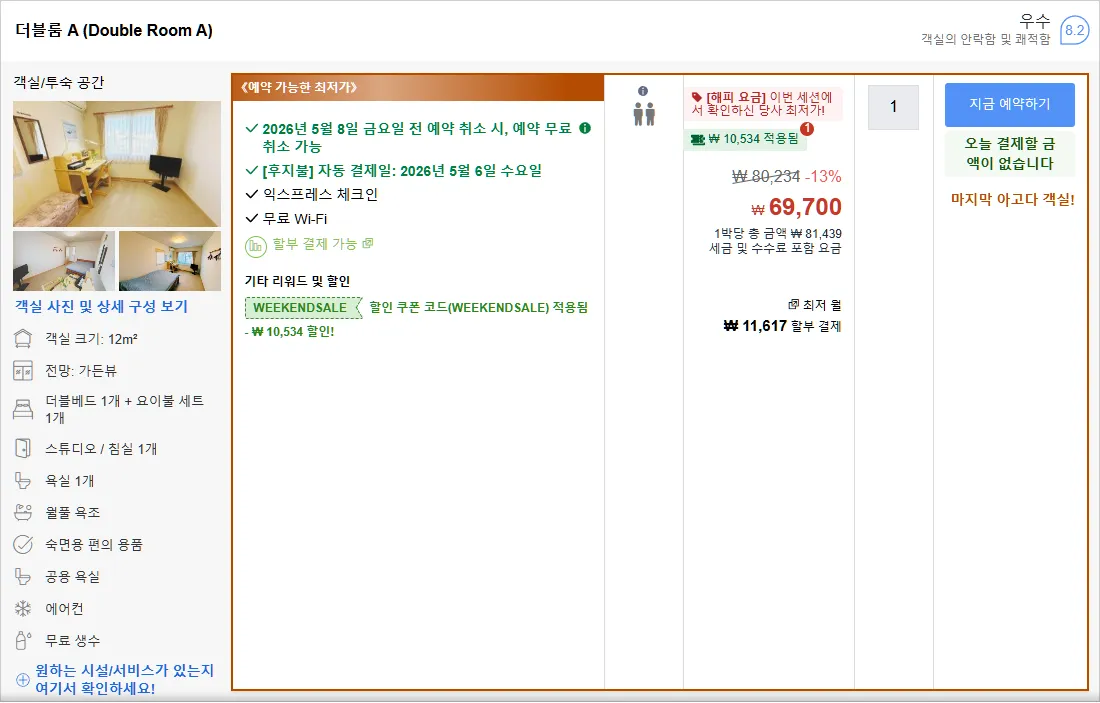Click the crossed-out price ₩80,234
The width and height of the screenshot is (1100, 703).
click(765, 177)
